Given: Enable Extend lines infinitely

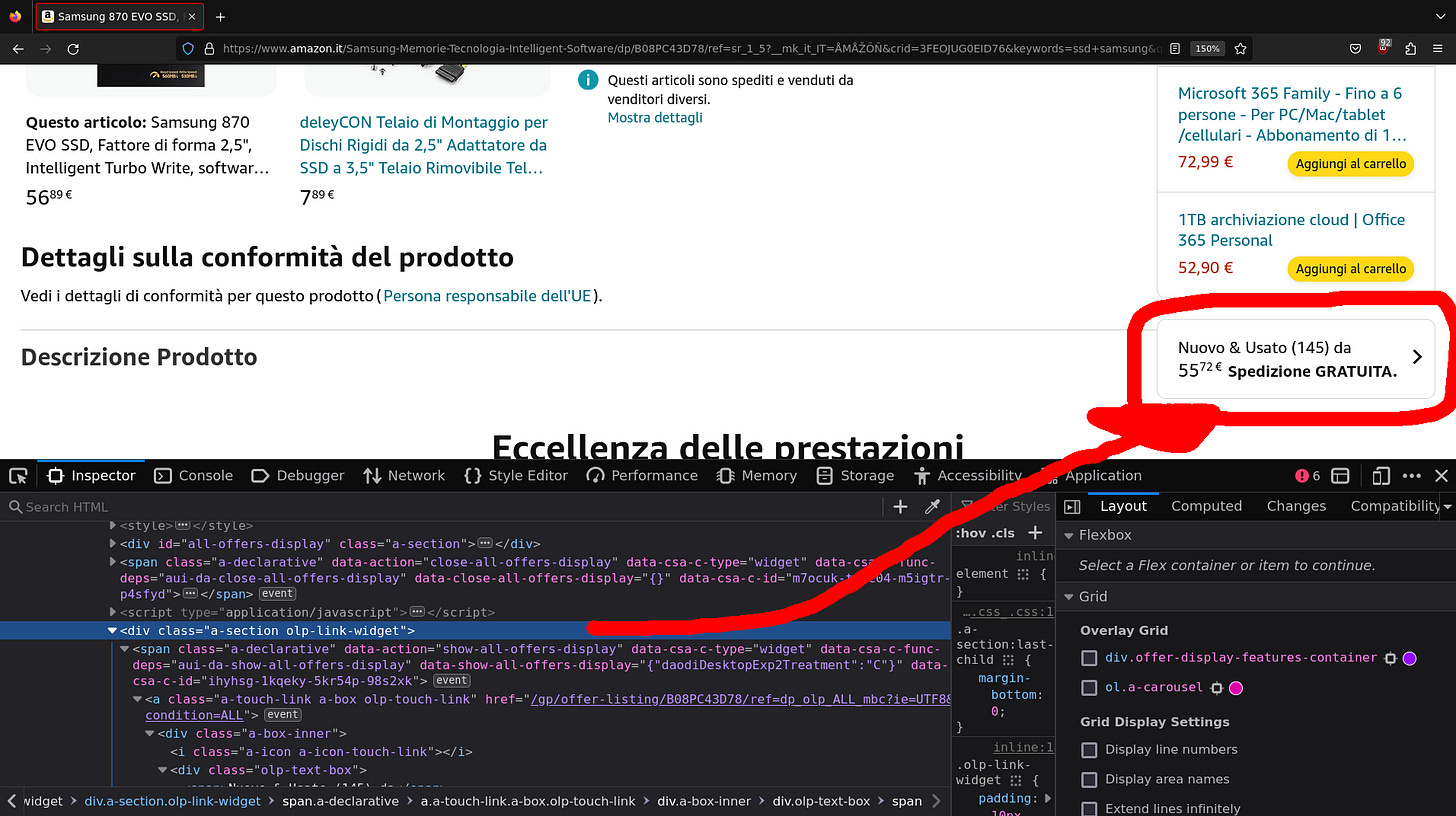Looking at the screenshot, I should [1088, 808].
